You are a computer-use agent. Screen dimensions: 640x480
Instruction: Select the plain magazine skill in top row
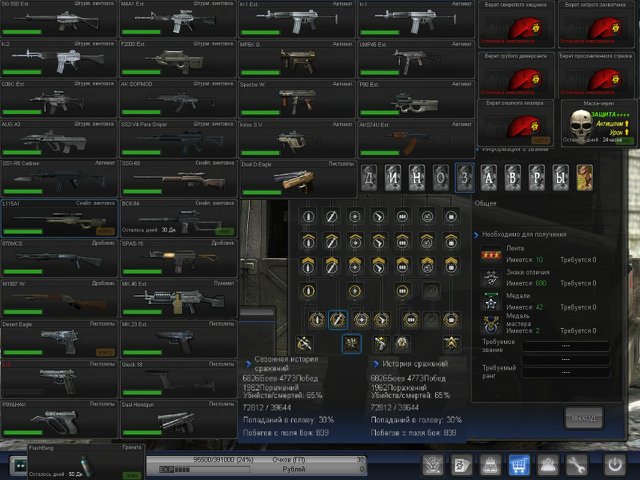point(402,216)
